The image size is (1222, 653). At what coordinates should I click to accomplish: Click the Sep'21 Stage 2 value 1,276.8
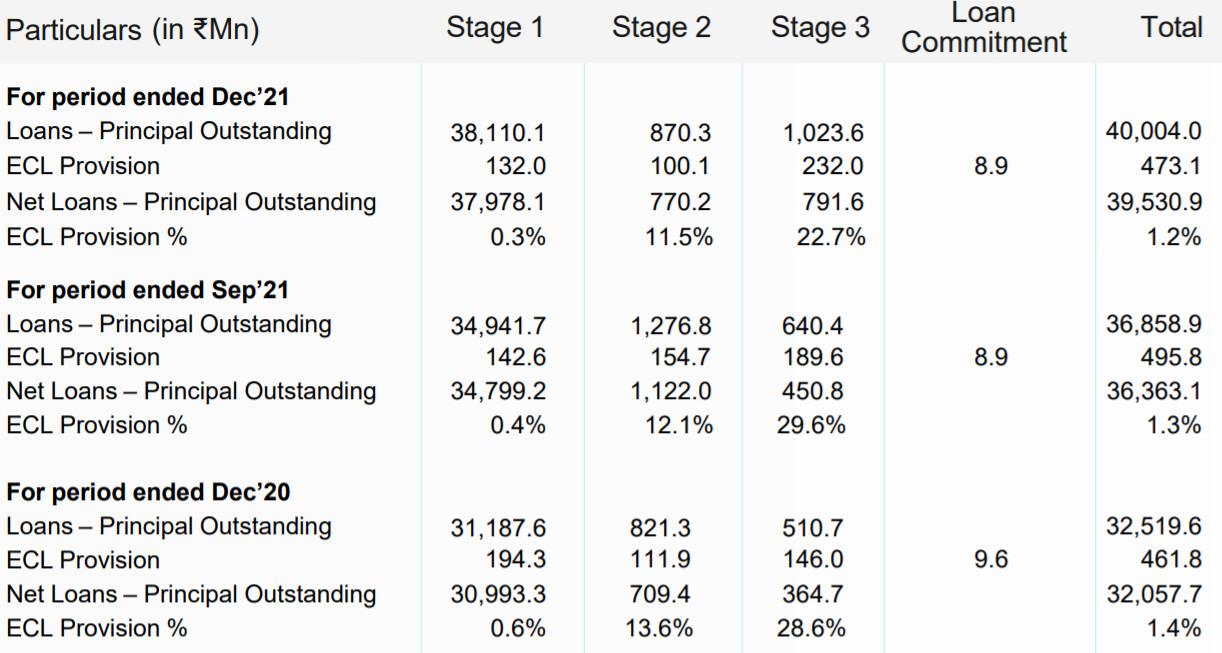tap(671, 326)
